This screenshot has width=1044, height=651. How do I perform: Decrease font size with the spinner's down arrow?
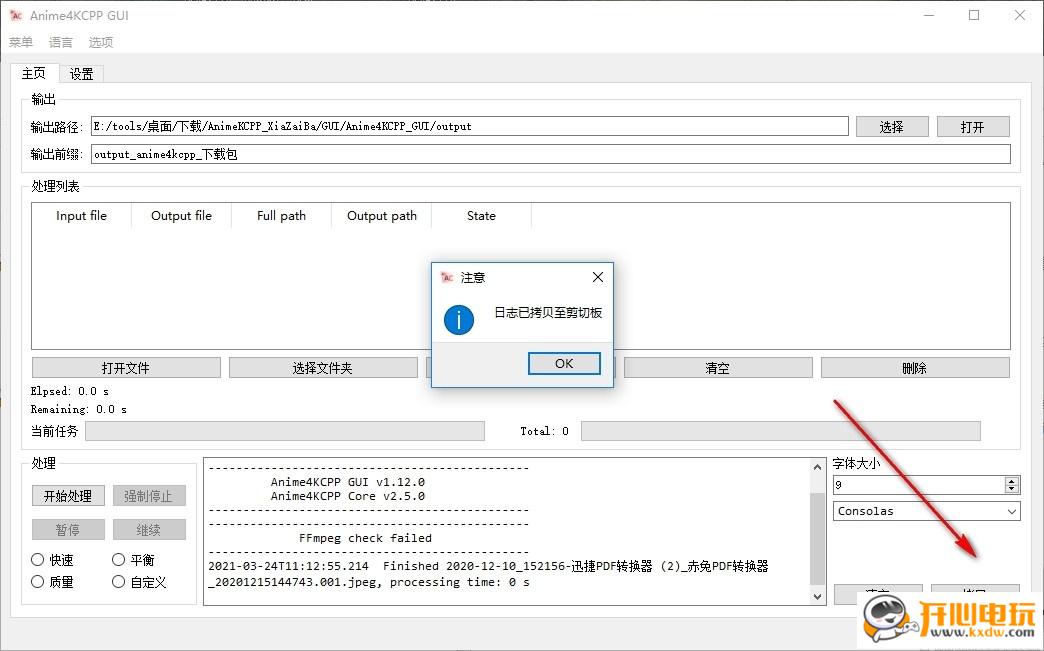tap(1011, 489)
